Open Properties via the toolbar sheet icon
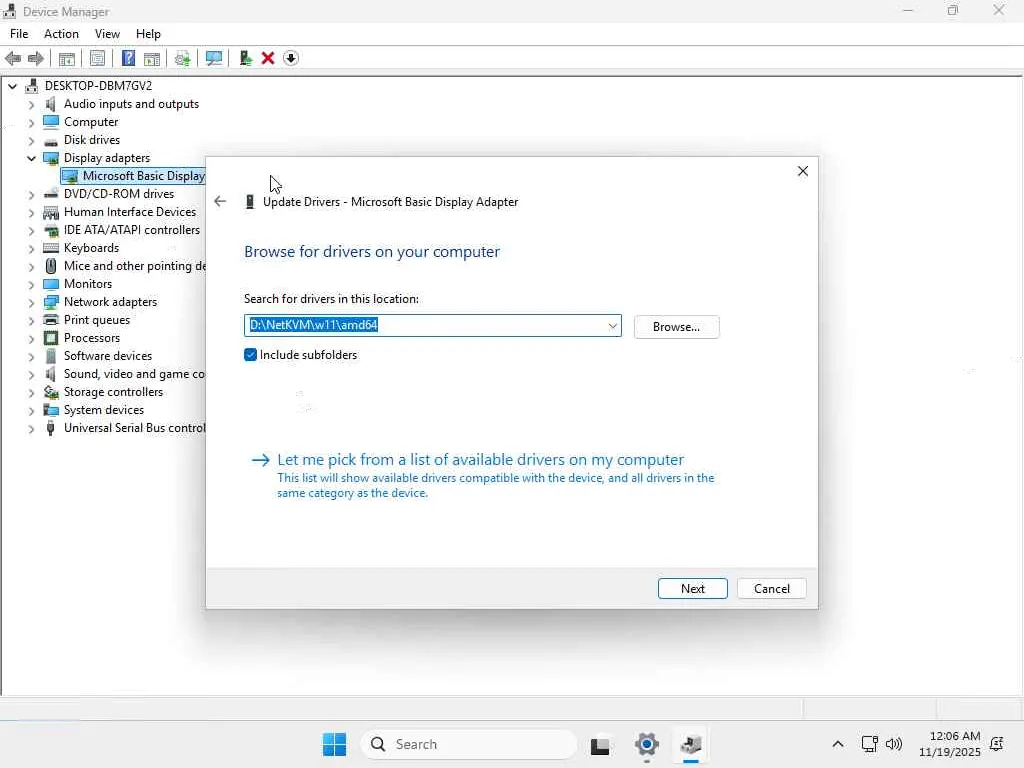Viewport: 1024px width, 768px height. pyautogui.click(x=97, y=58)
